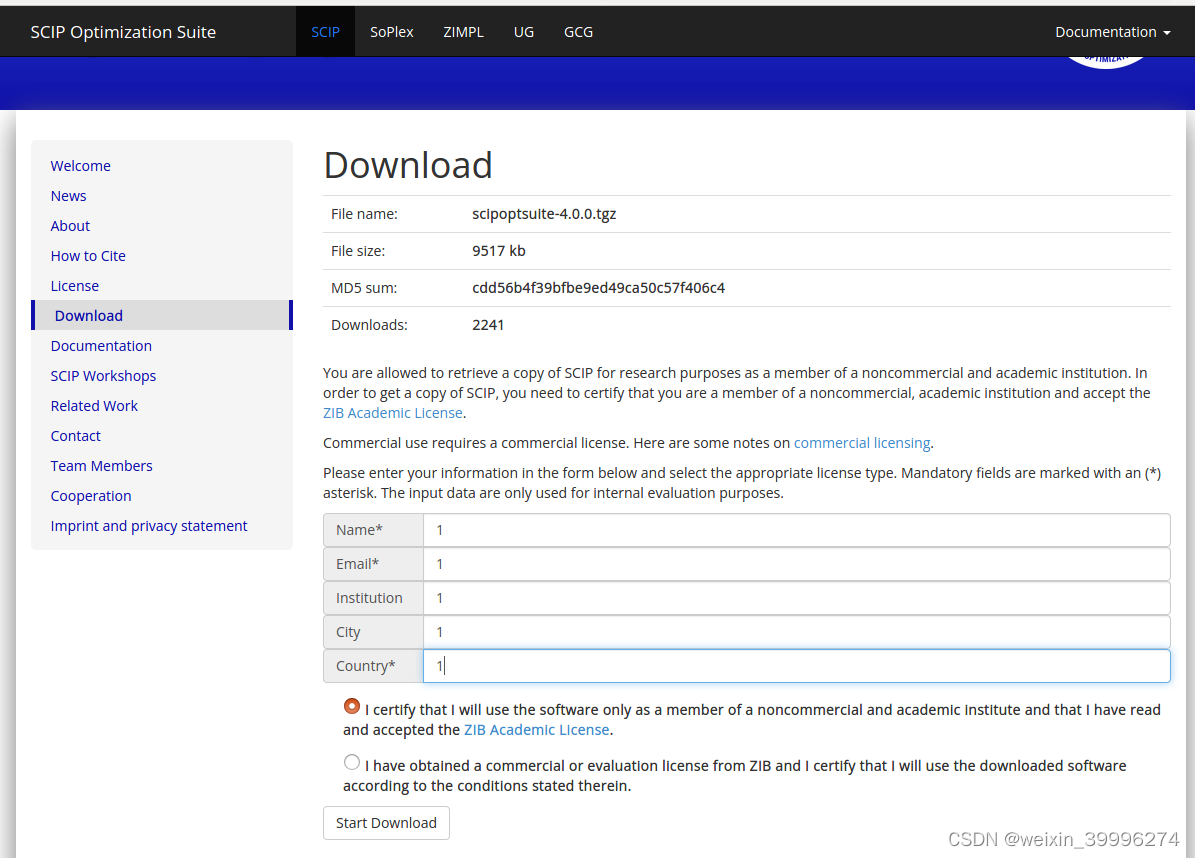Image resolution: width=1195 pixels, height=858 pixels.
Task: Go to SCIP Workshops
Action: 103,375
